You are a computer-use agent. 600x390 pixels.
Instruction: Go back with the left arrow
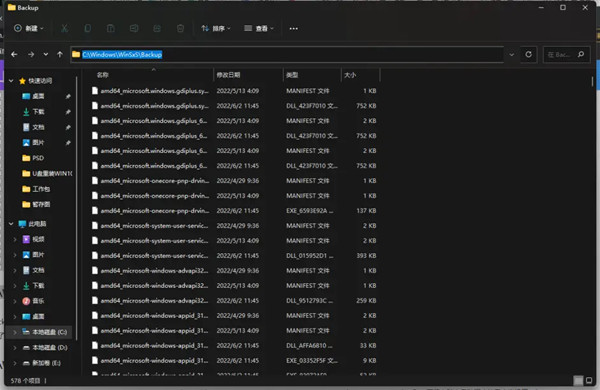[14, 54]
